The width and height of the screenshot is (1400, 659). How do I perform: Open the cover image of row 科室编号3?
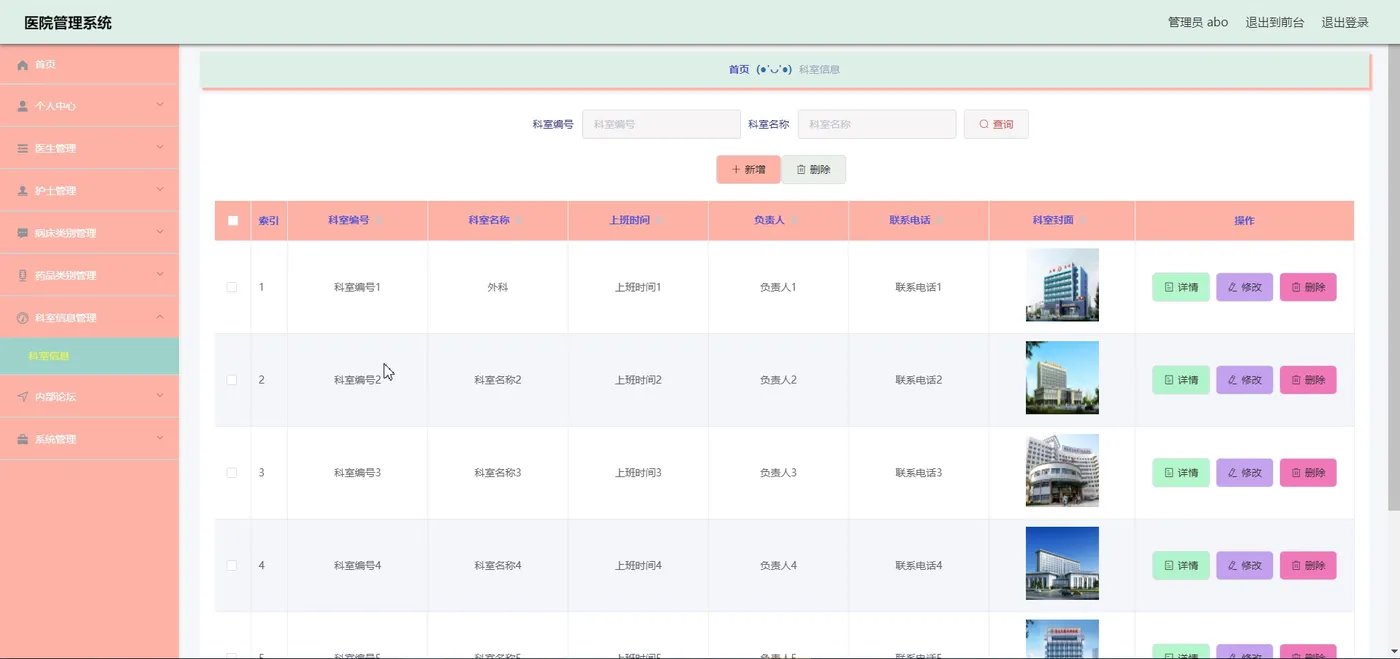pos(1062,471)
